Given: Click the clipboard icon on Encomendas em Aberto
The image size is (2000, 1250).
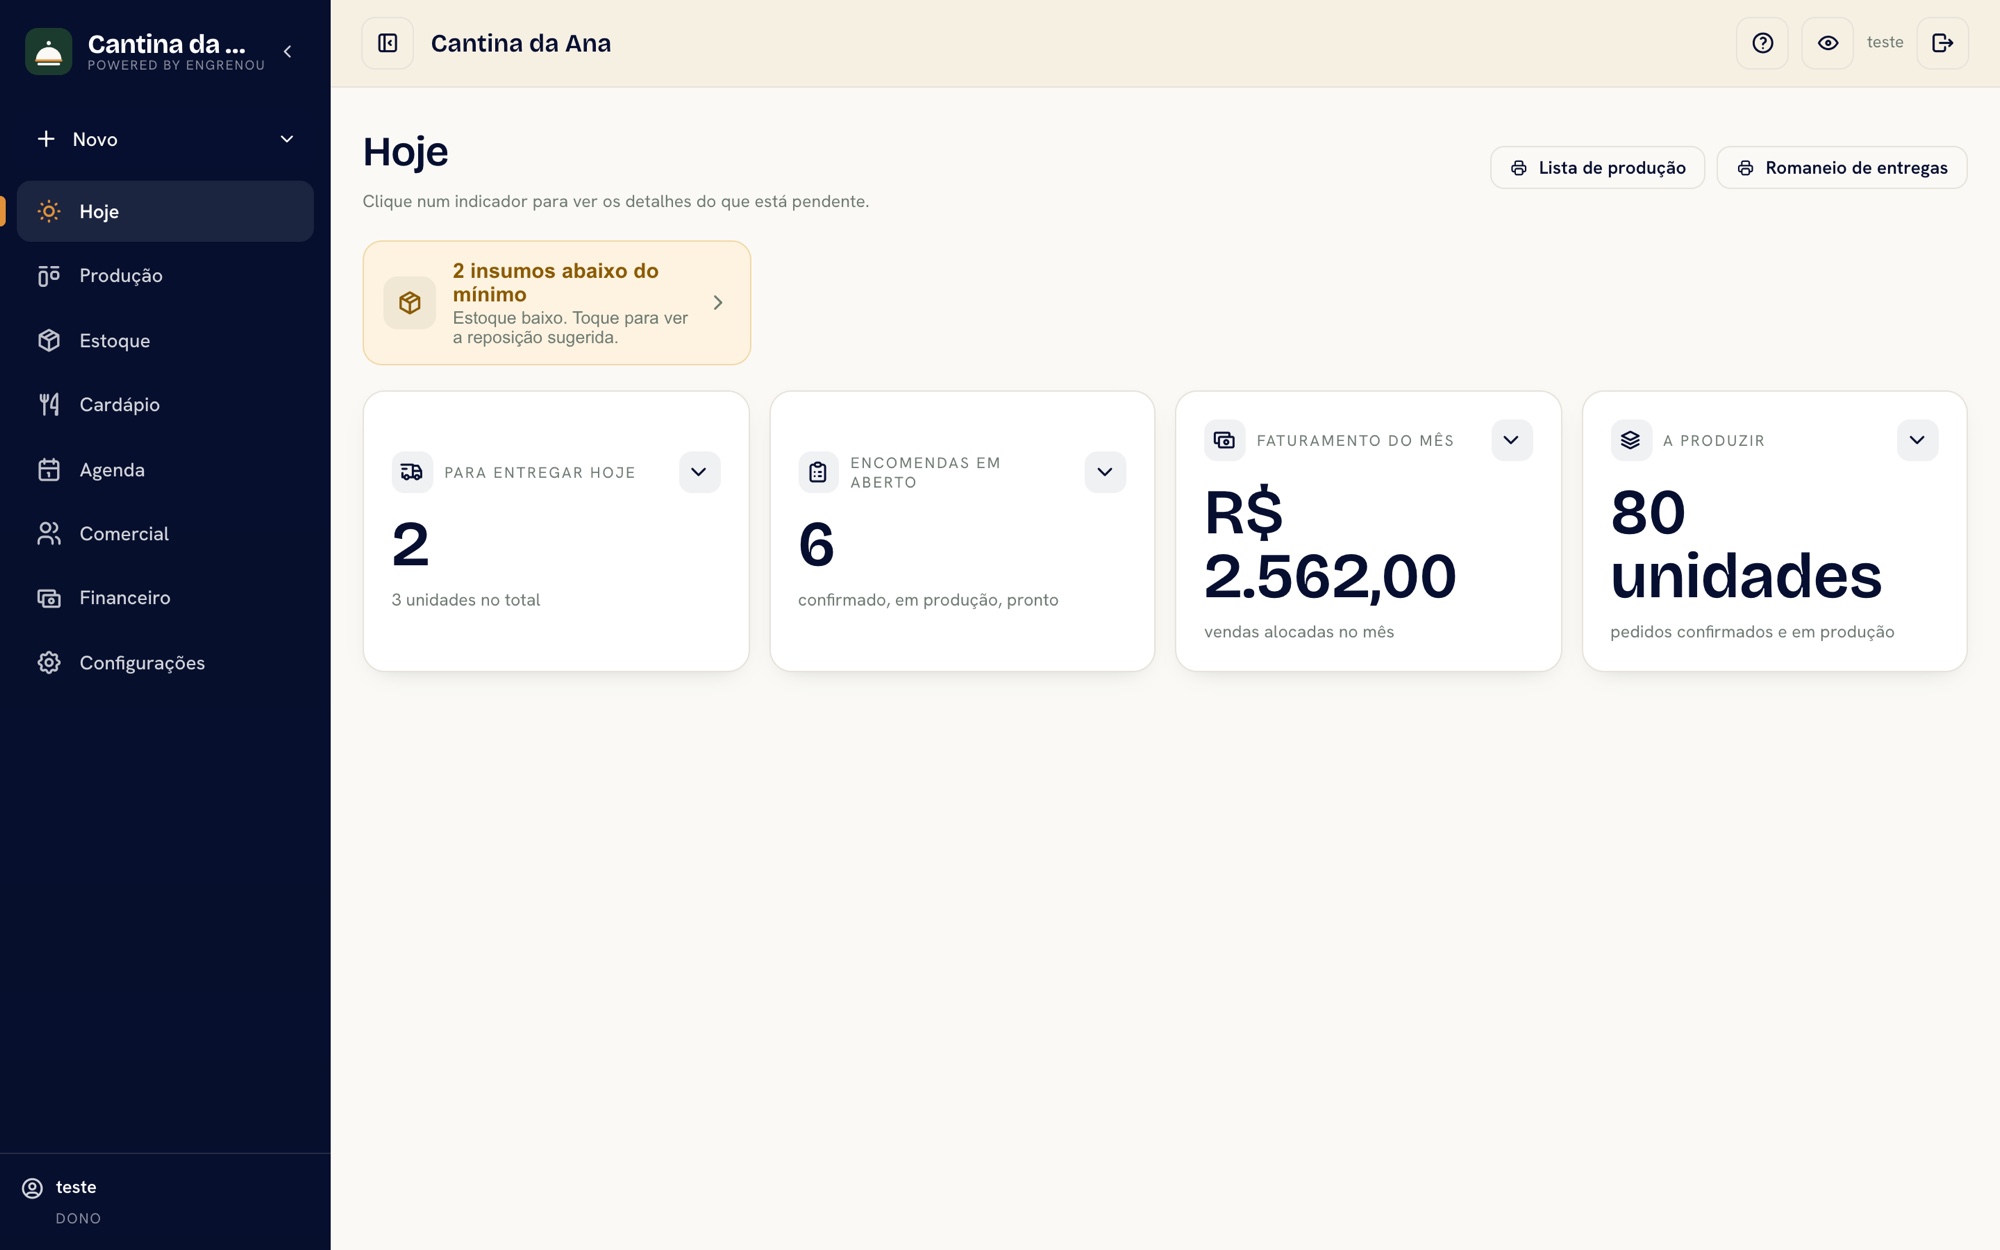Looking at the screenshot, I should pos(818,472).
